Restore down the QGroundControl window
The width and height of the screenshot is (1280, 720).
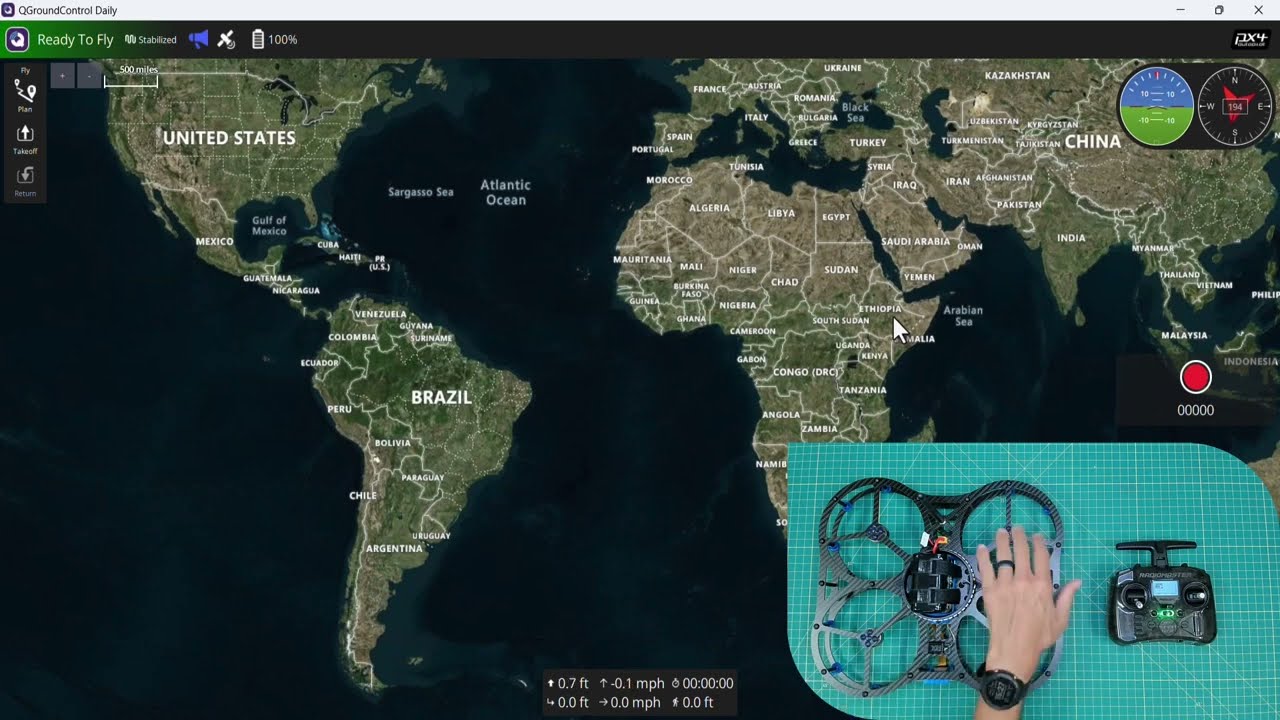pos(1219,10)
